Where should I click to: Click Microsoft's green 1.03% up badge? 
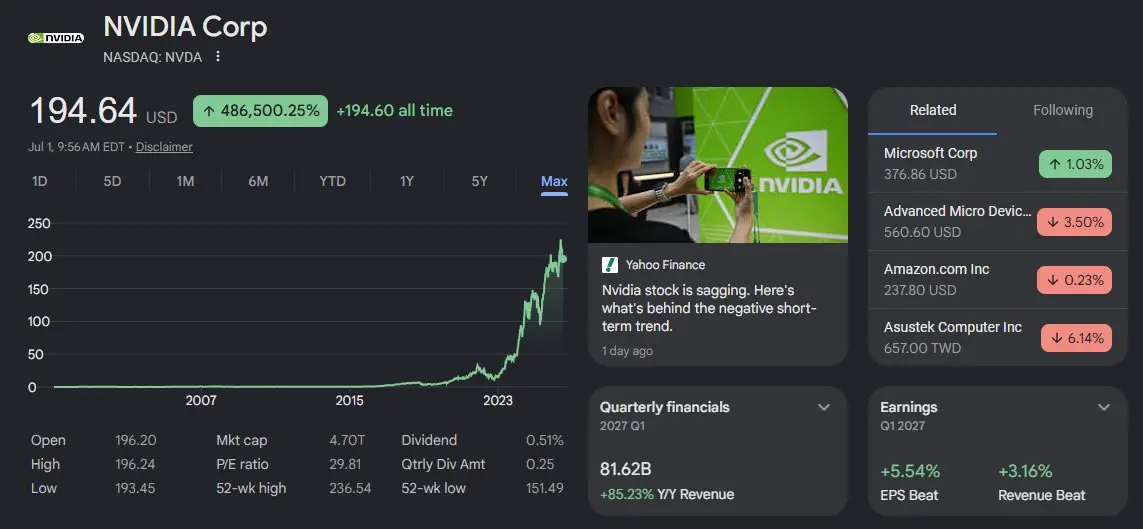(x=1075, y=164)
